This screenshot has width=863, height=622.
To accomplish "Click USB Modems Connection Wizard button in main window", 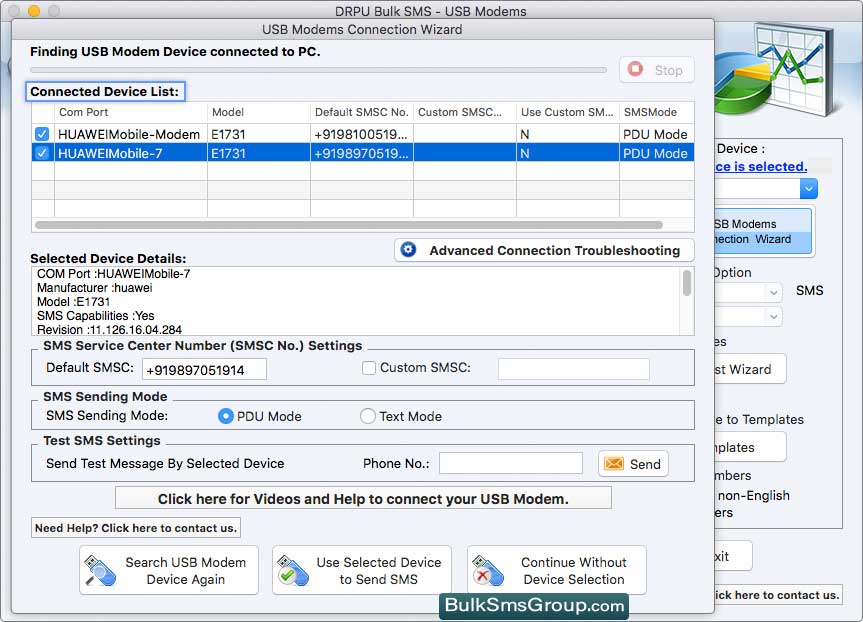I will [763, 231].
